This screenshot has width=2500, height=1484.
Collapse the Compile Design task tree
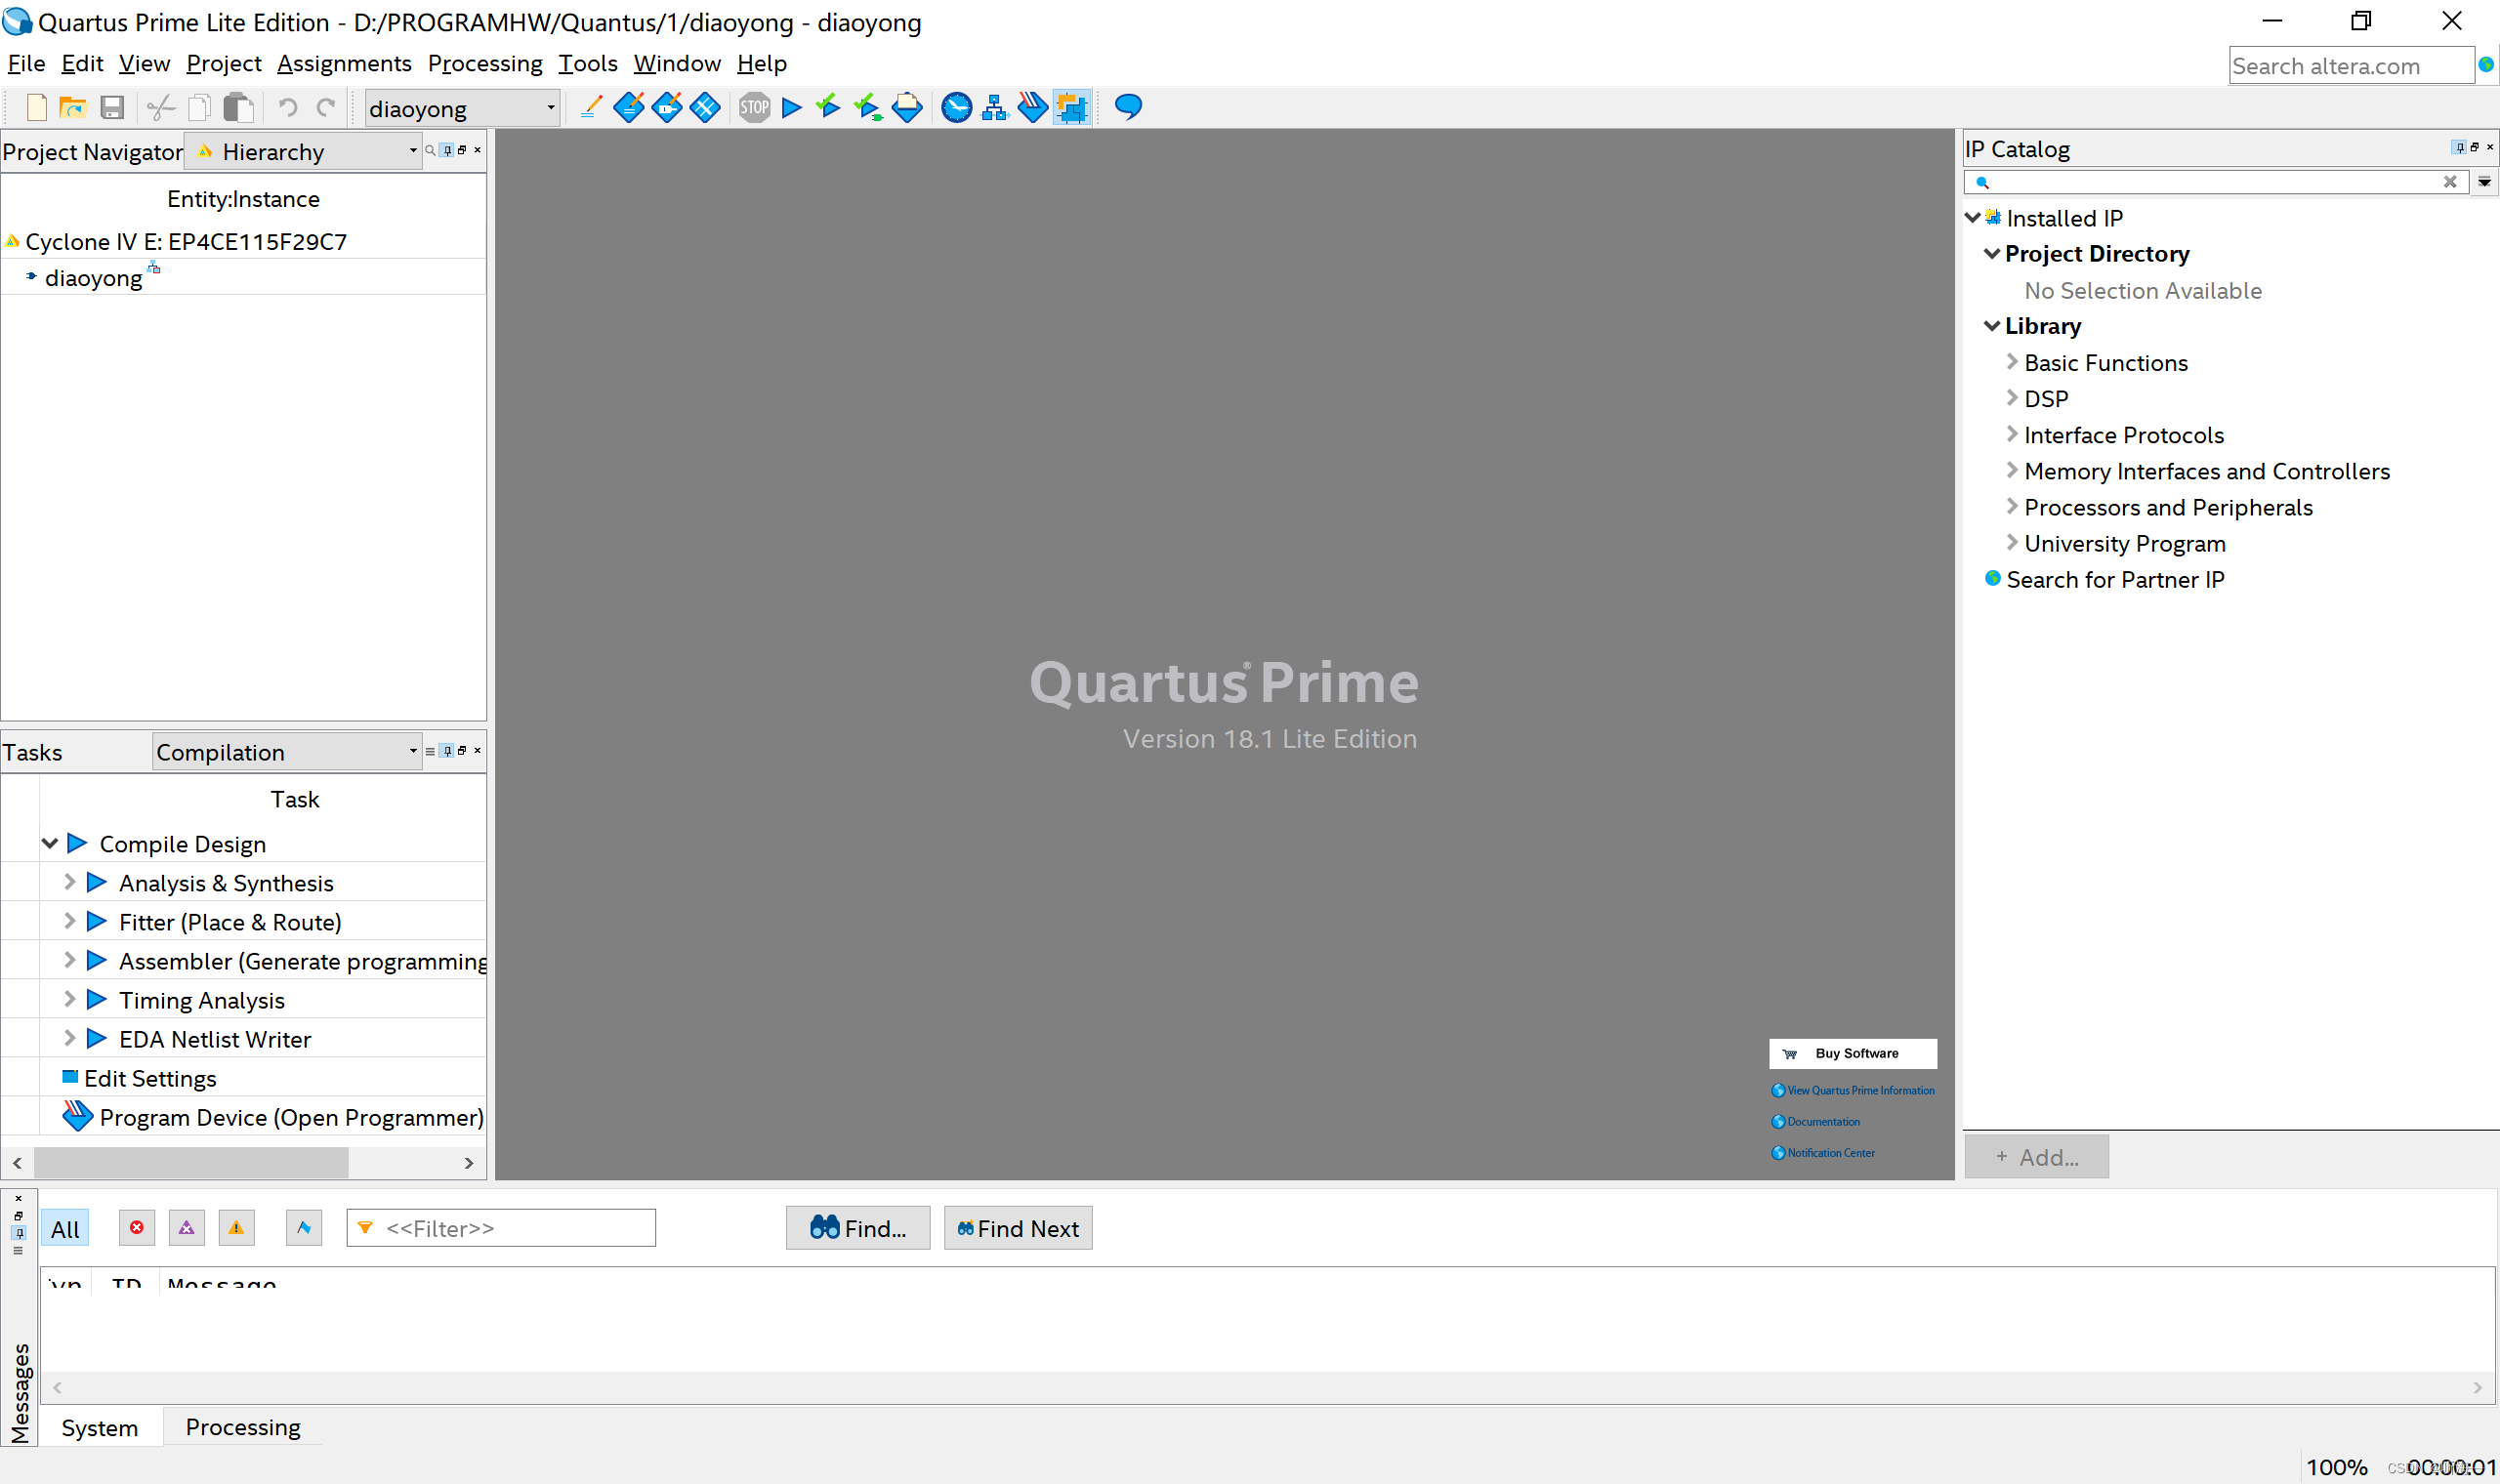pos(50,843)
